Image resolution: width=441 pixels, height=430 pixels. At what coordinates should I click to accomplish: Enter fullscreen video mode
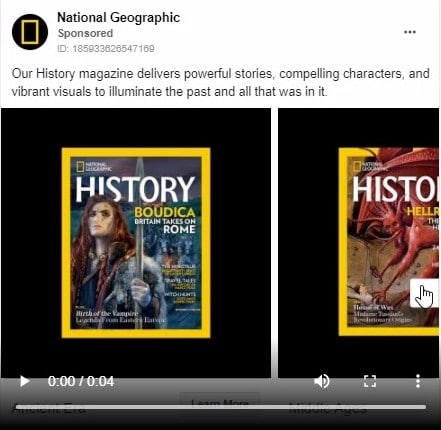pyautogui.click(x=370, y=381)
